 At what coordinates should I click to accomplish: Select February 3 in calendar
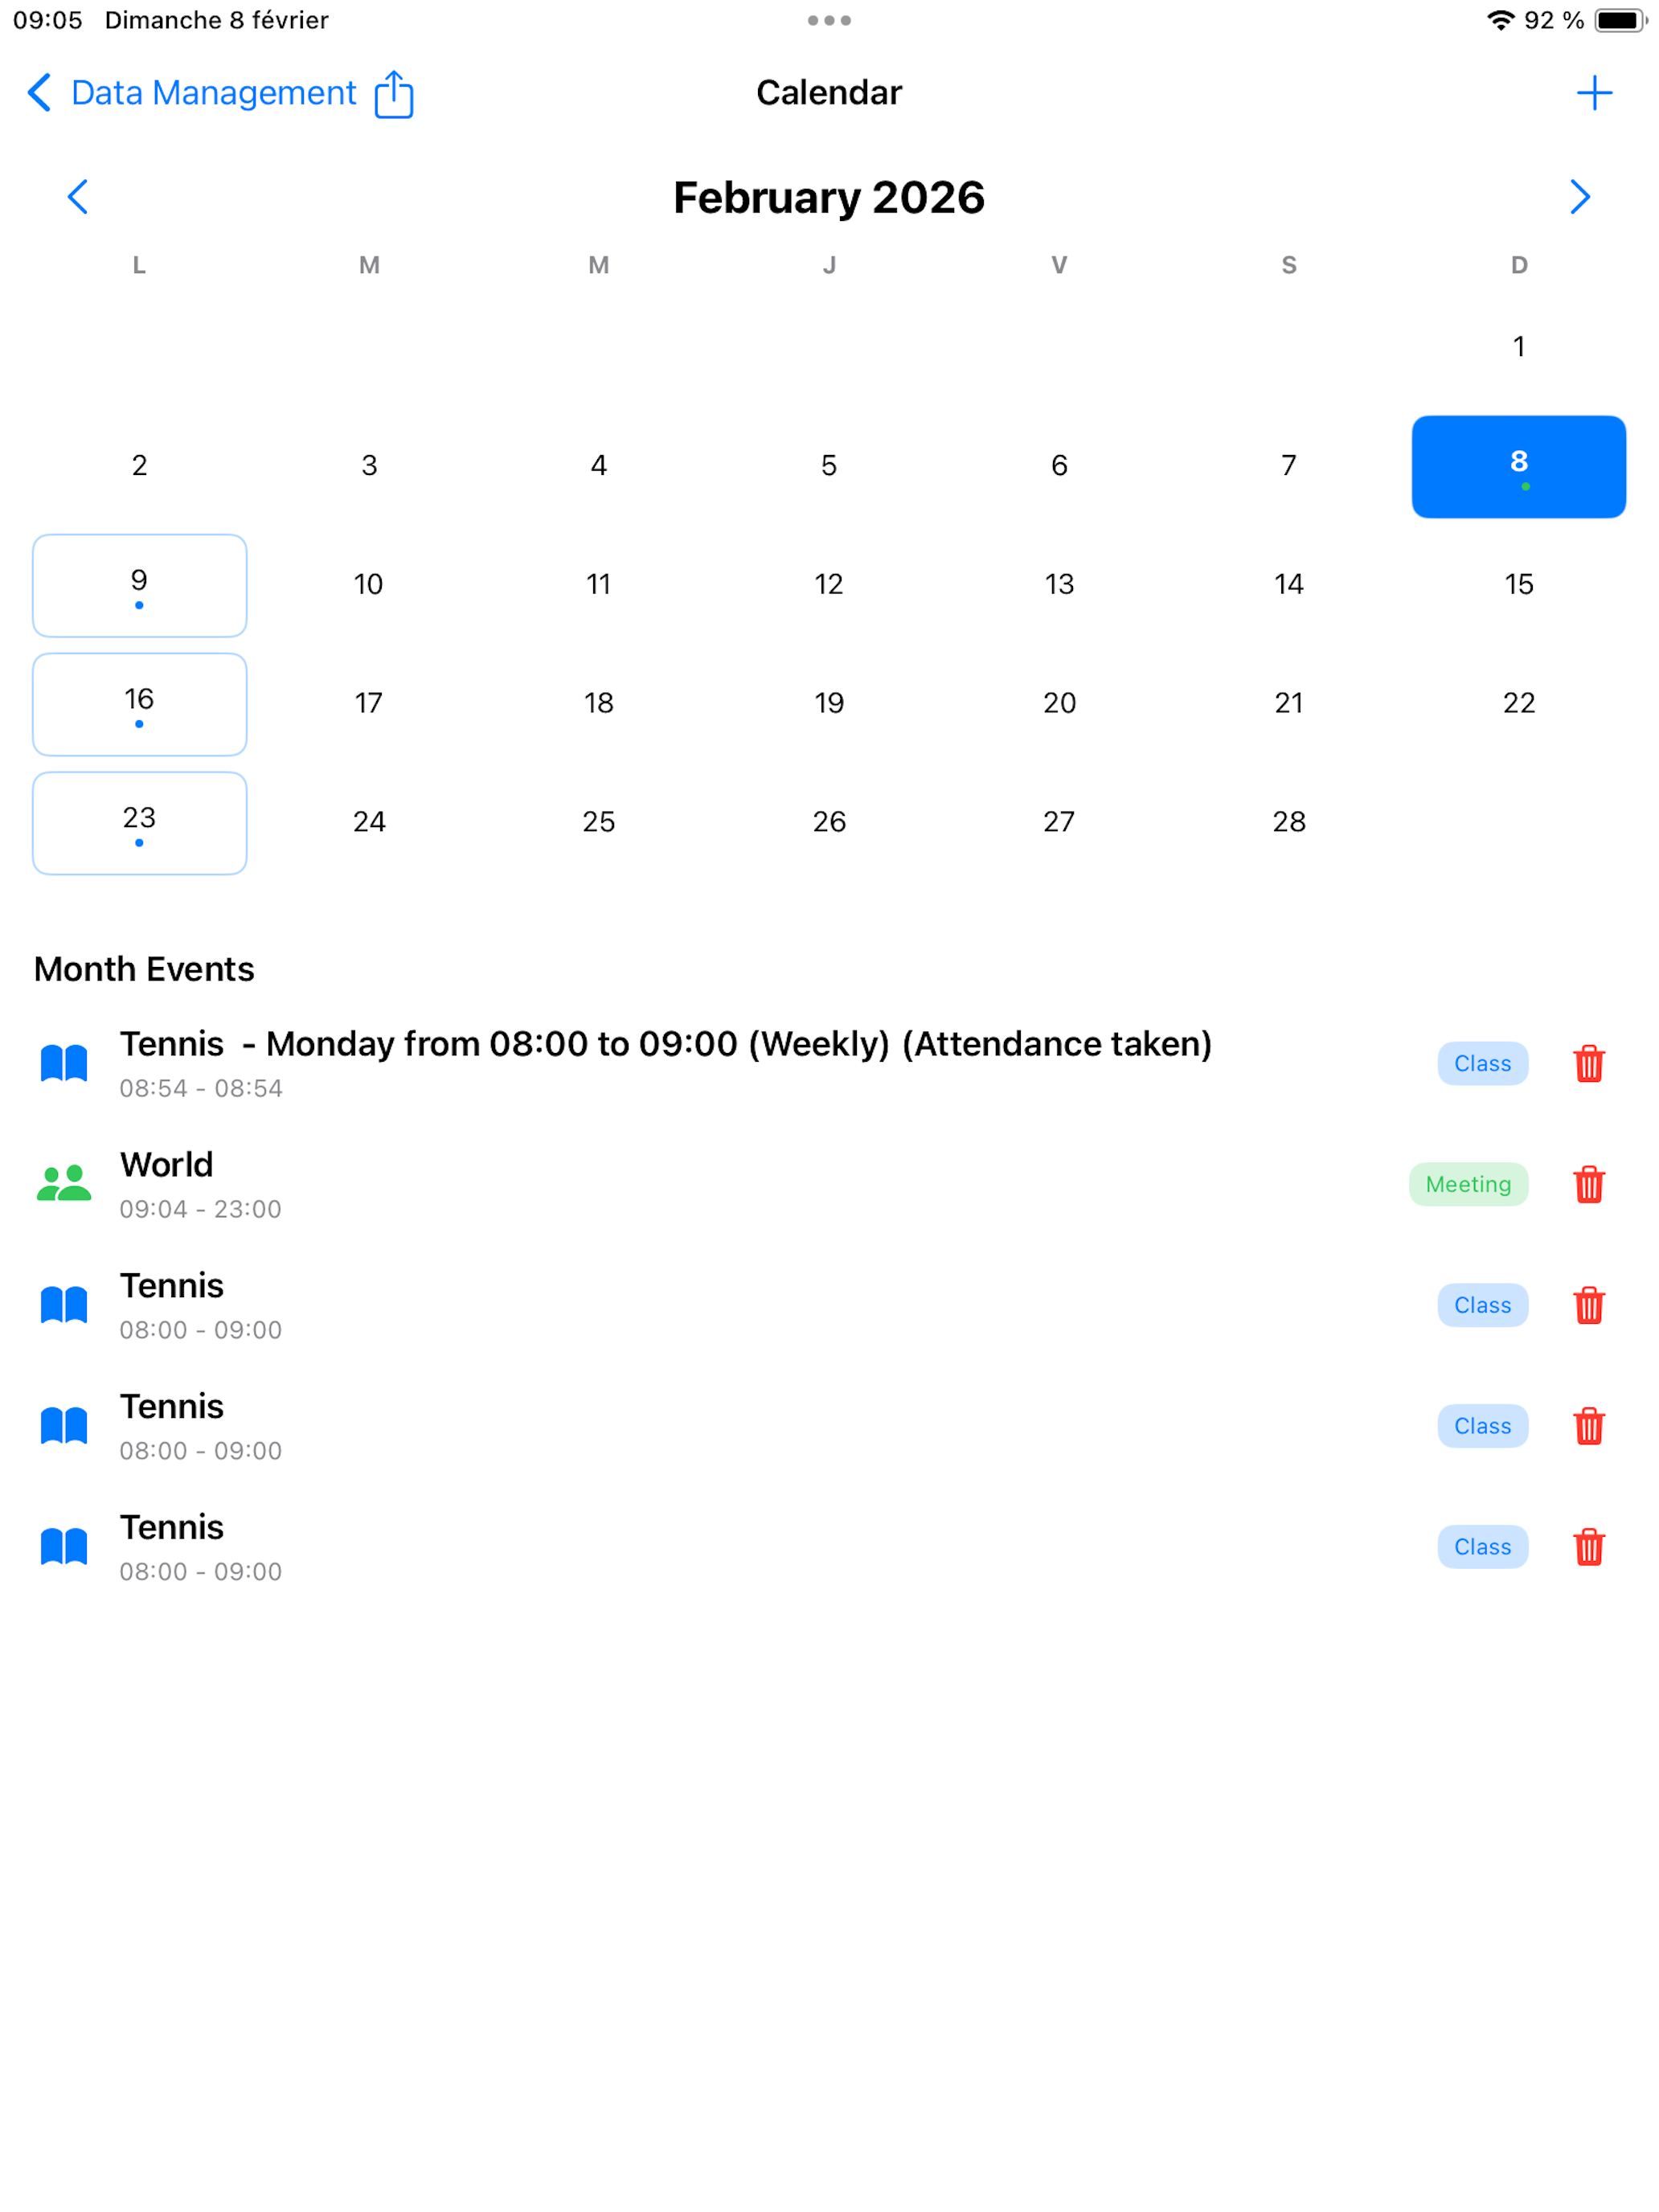[x=369, y=466]
